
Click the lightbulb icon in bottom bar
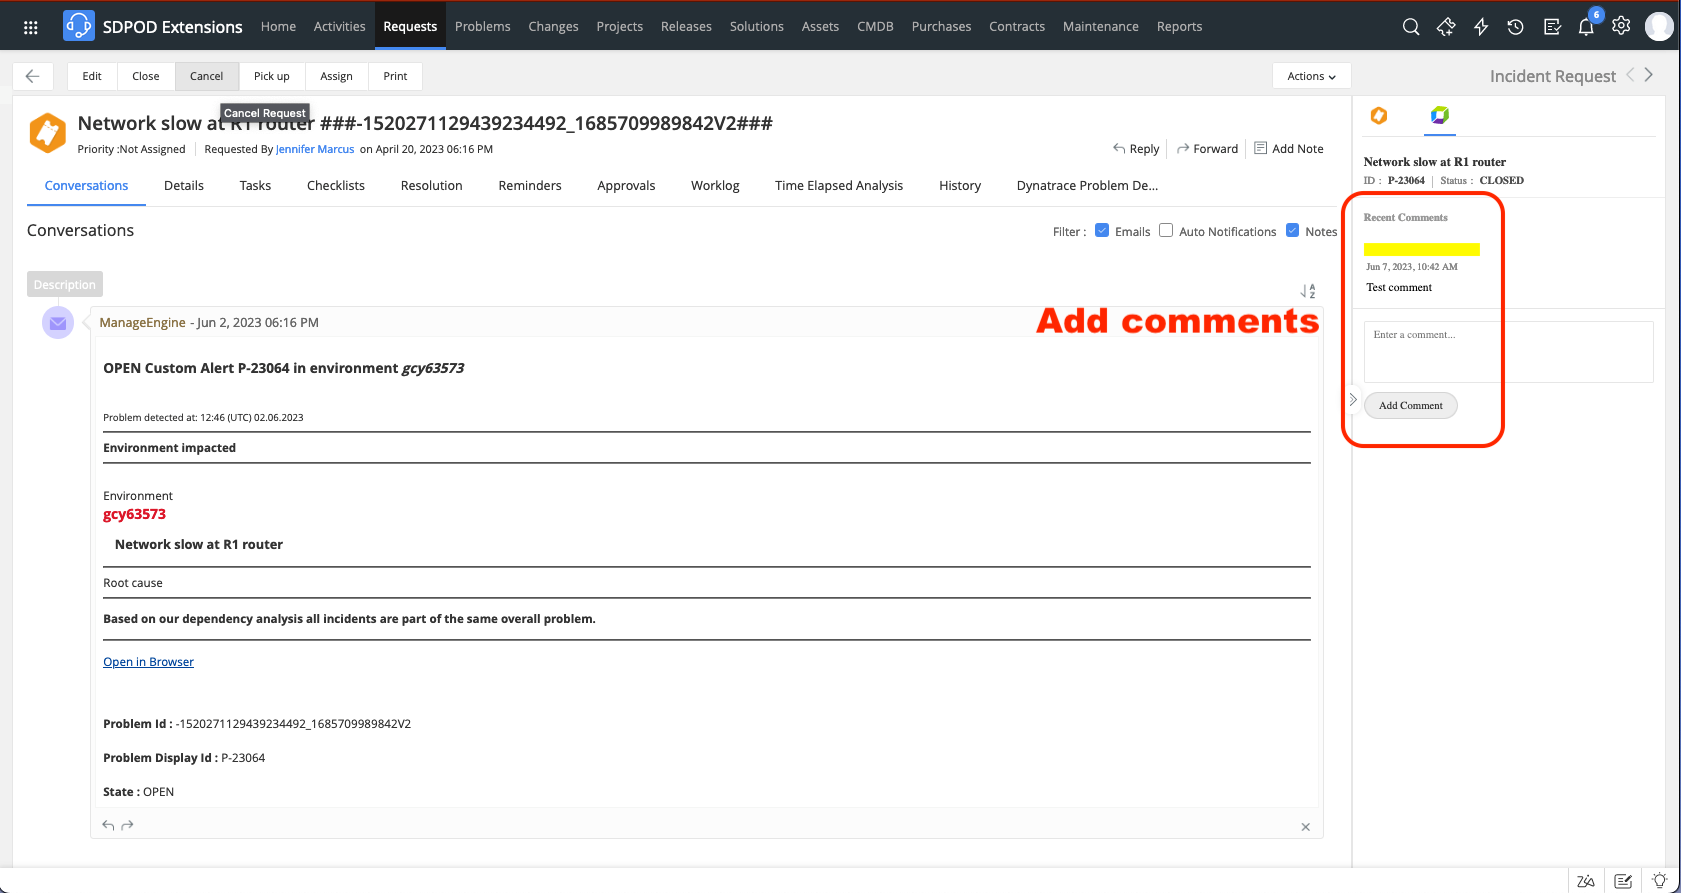click(x=1660, y=881)
